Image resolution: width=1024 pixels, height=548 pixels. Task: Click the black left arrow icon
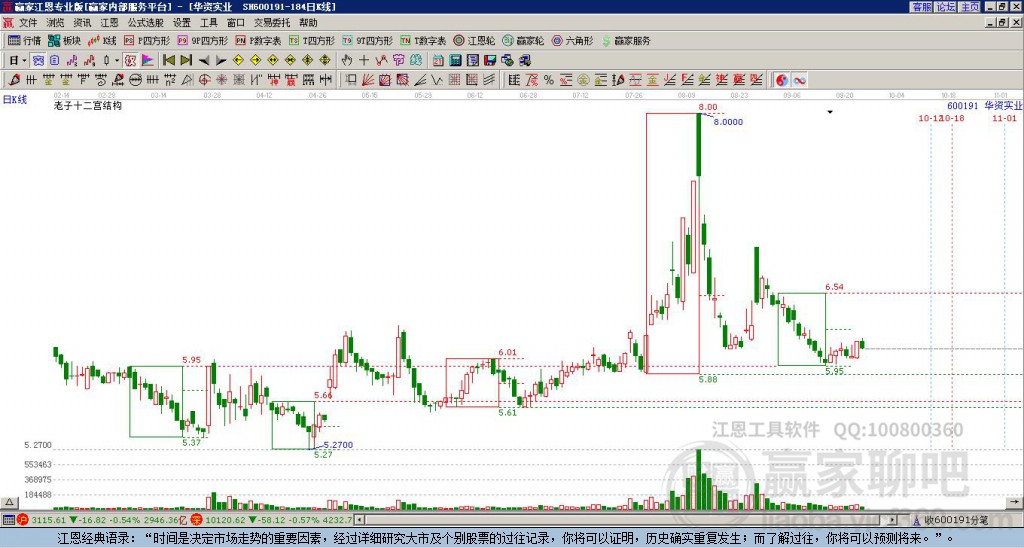coord(204,61)
